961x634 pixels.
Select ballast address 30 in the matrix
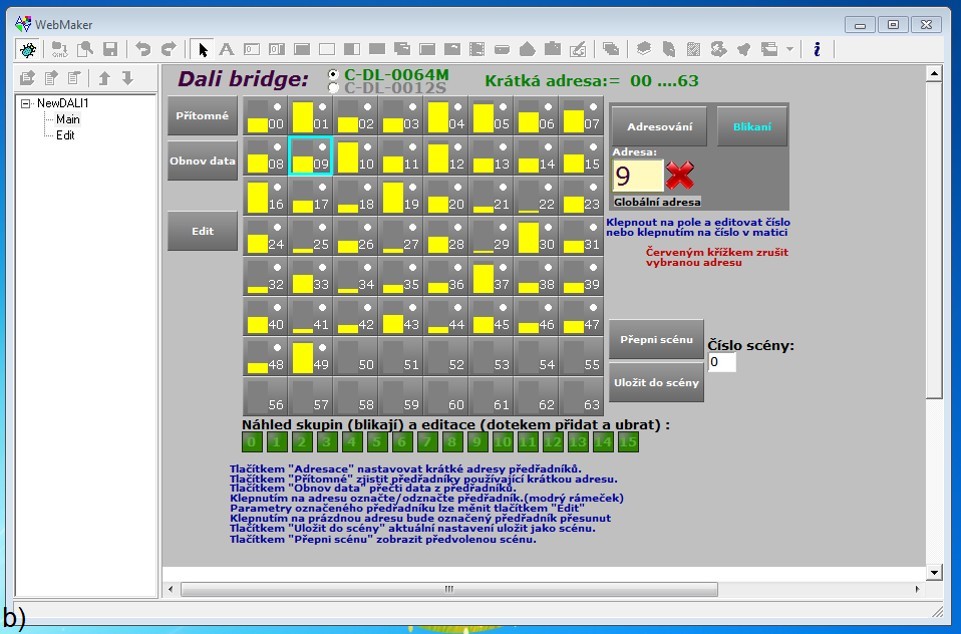point(536,237)
